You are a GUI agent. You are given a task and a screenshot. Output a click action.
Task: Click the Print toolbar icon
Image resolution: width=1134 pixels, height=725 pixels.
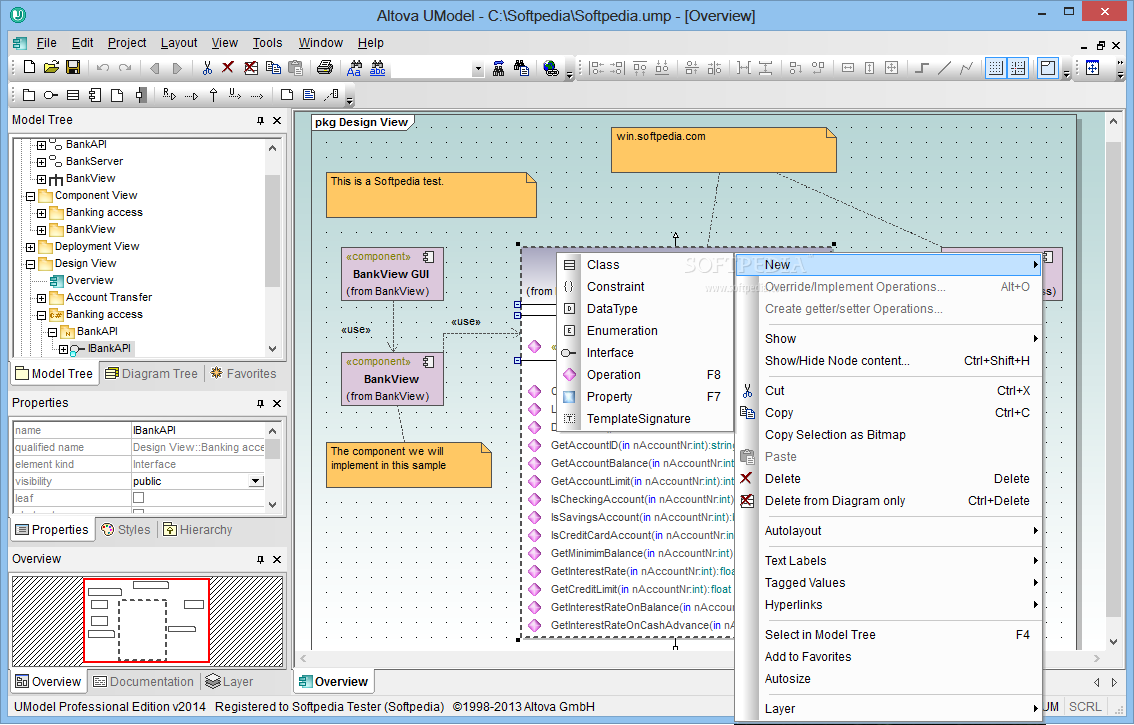pos(325,68)
